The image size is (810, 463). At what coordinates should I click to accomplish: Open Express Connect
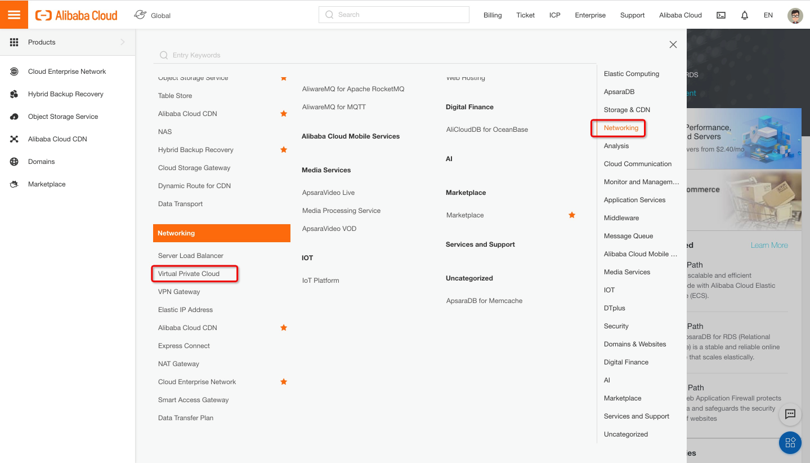[x=184, y=346]
